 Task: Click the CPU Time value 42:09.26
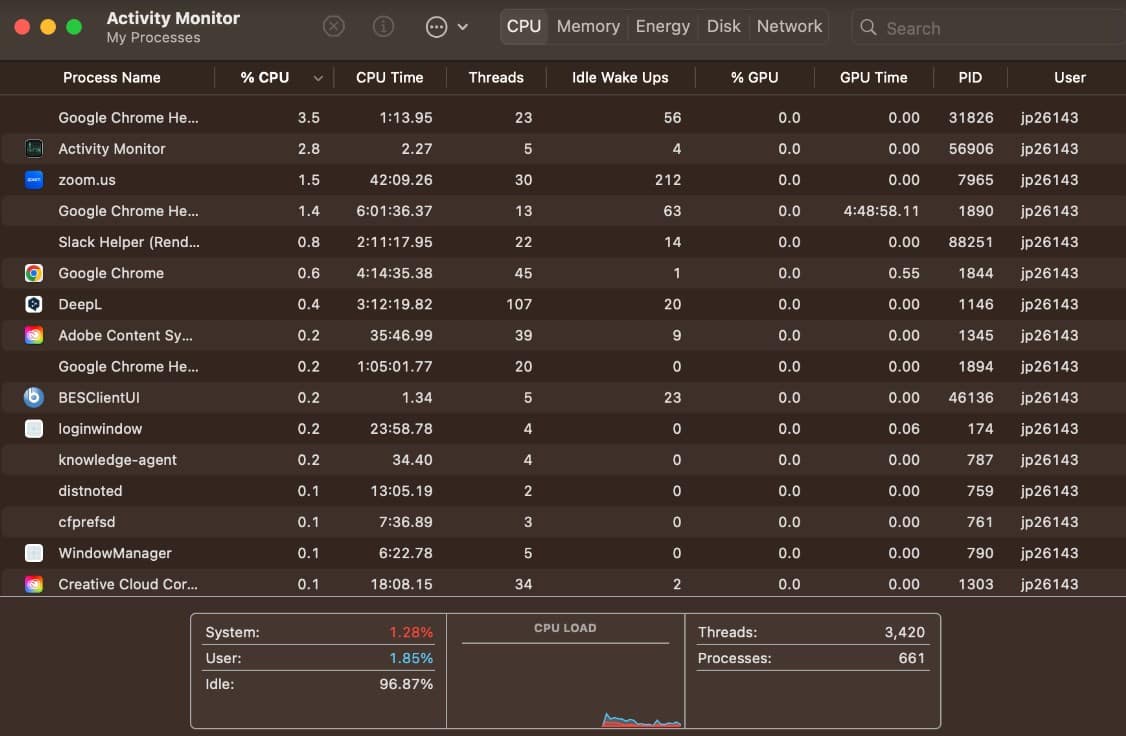tap(401, 180)
